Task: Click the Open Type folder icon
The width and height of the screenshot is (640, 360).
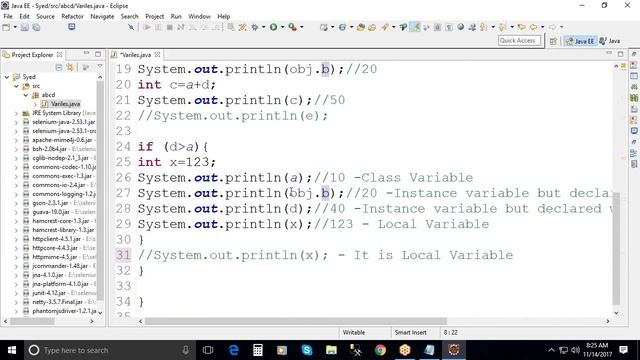Action: pos(360,27)
